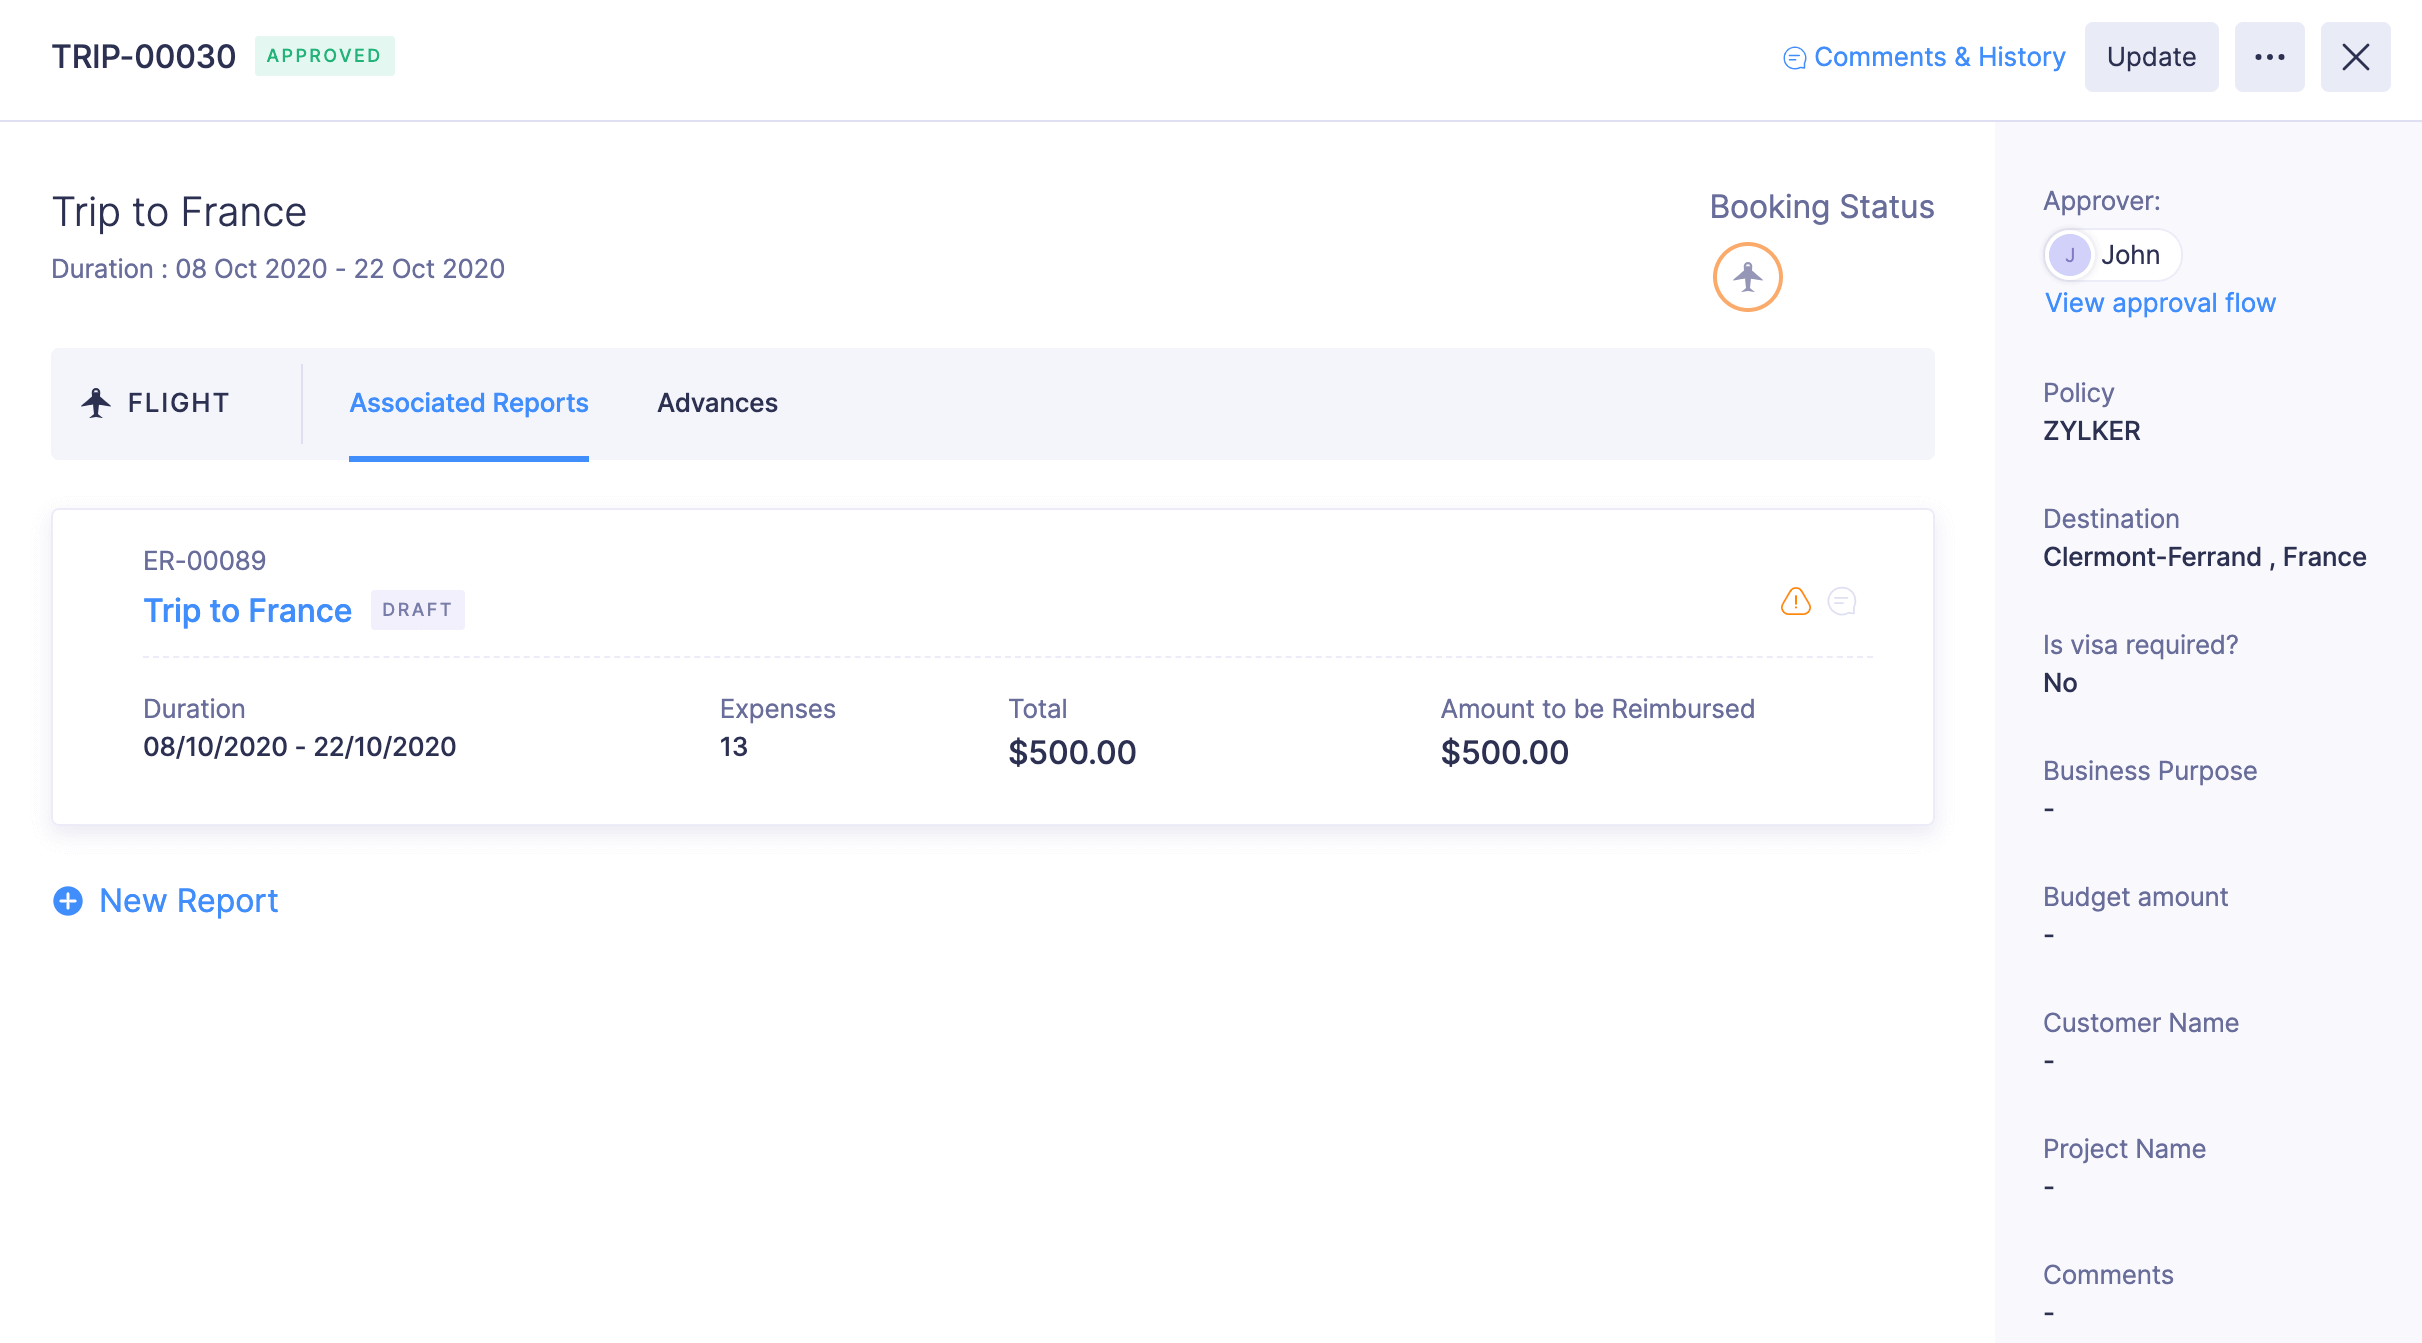This screenshot has height=1343, width=2422.
Task: Click the flight booking status airplane icon
Action: tap(1747, 277)
